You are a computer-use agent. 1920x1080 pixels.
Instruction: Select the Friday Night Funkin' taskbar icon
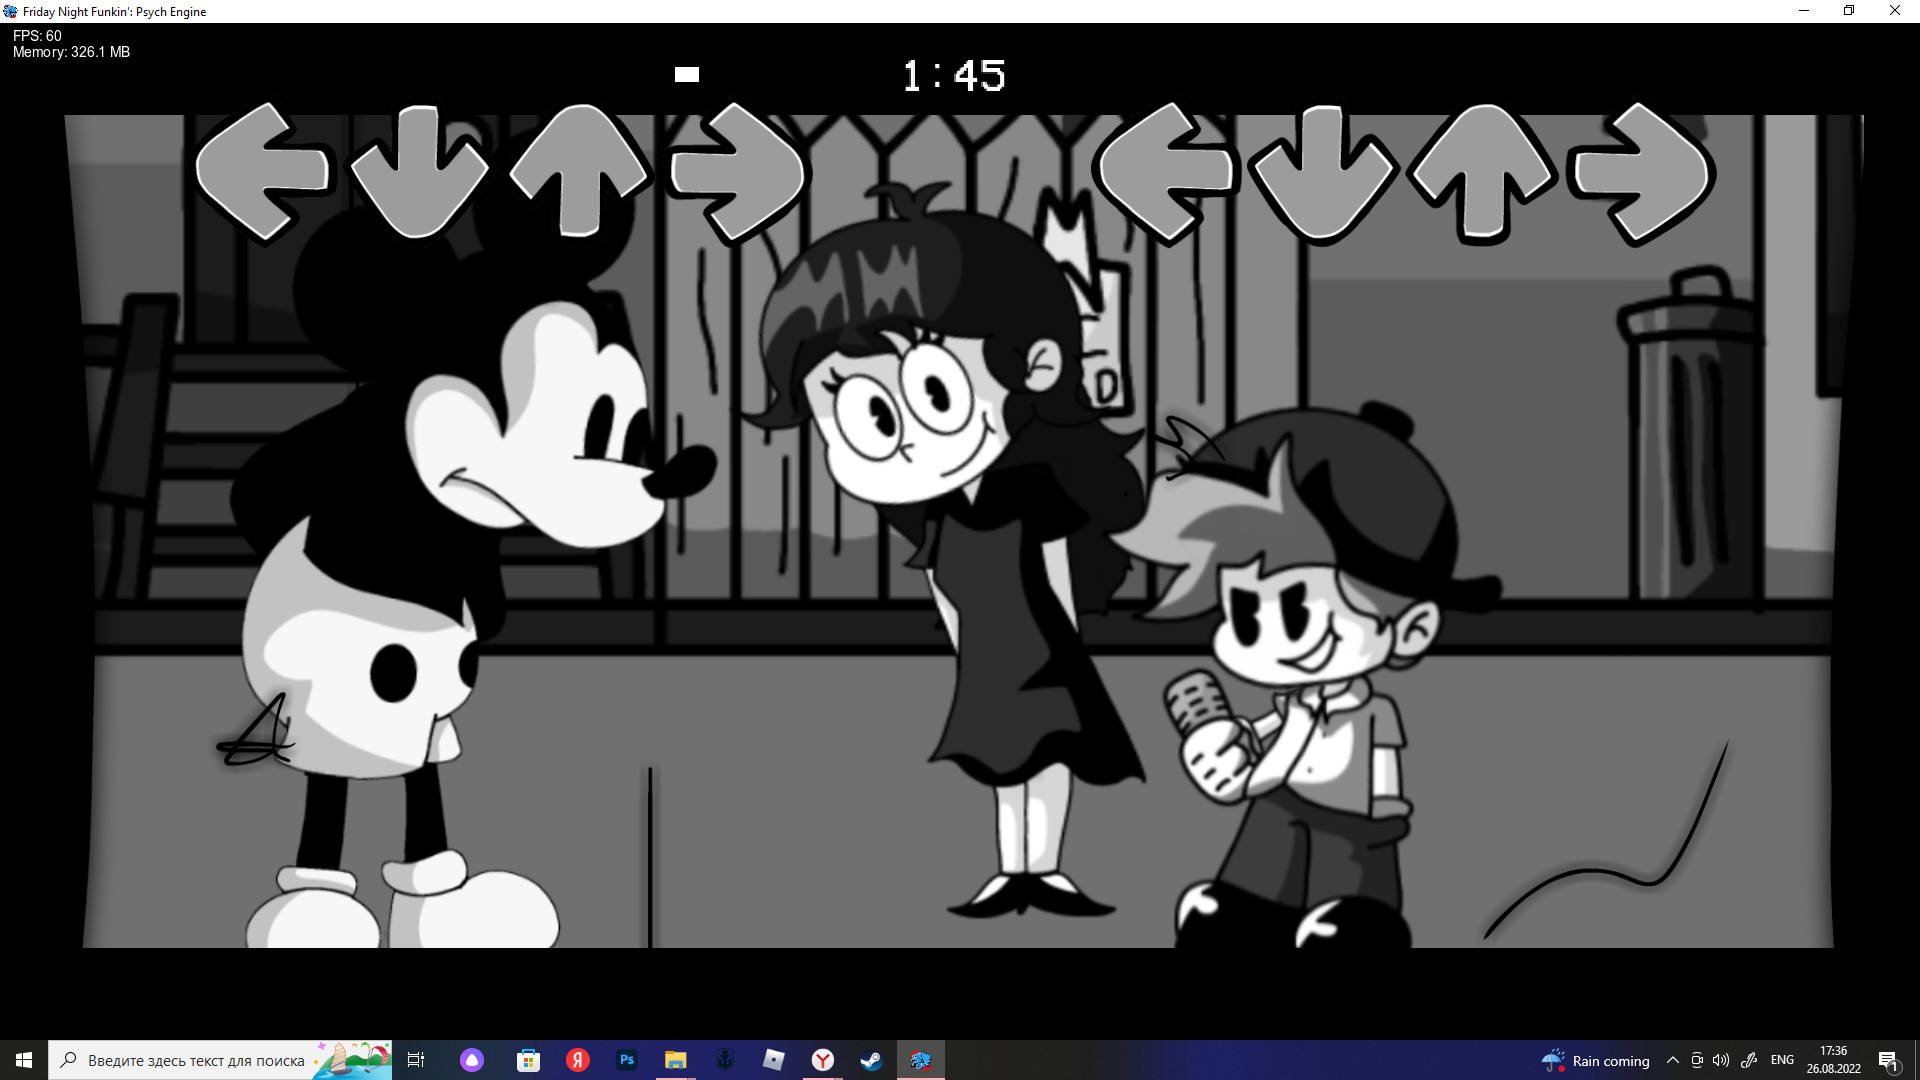coord(920,1060)
